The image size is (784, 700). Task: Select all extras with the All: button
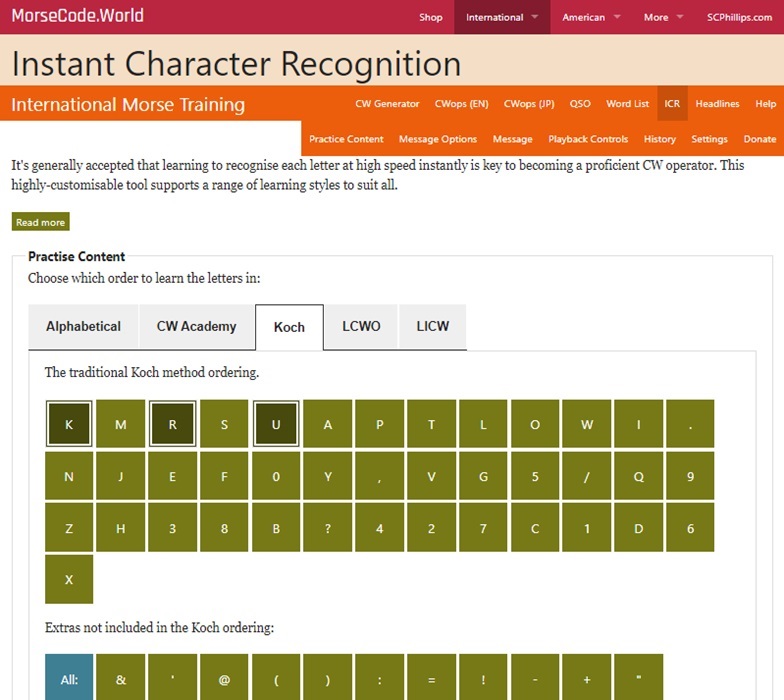pyautogui.click(x=69, y=679)
